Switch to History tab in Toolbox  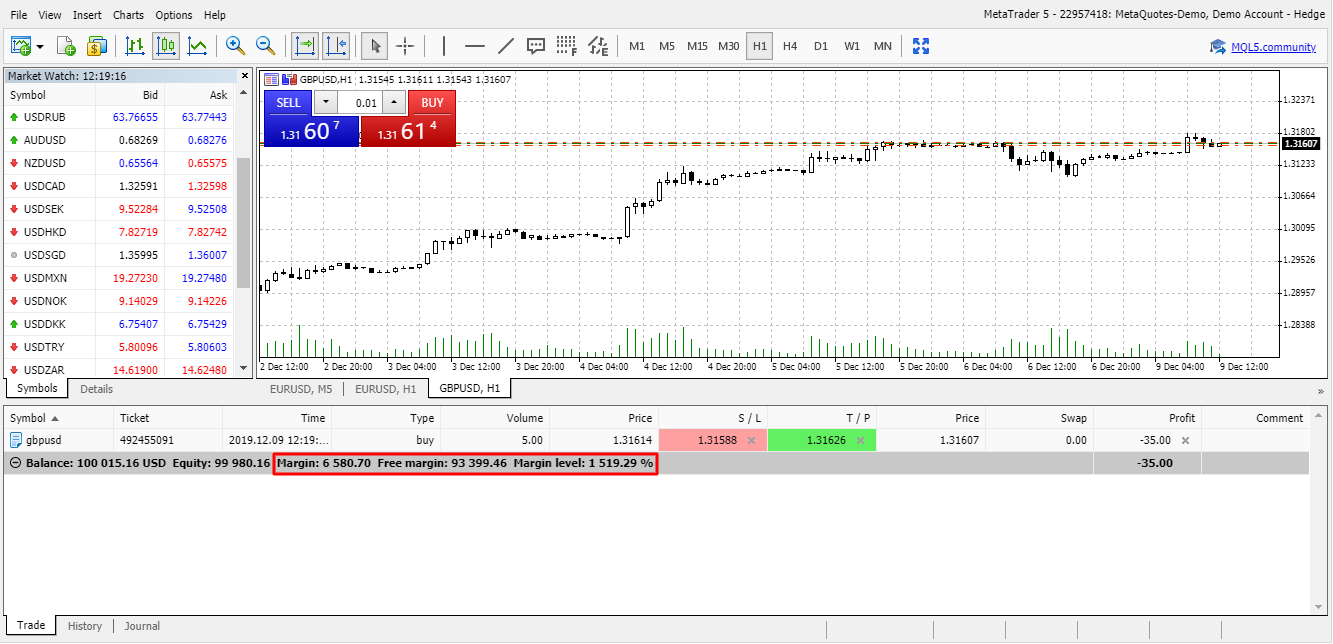[x=85, y=626]
